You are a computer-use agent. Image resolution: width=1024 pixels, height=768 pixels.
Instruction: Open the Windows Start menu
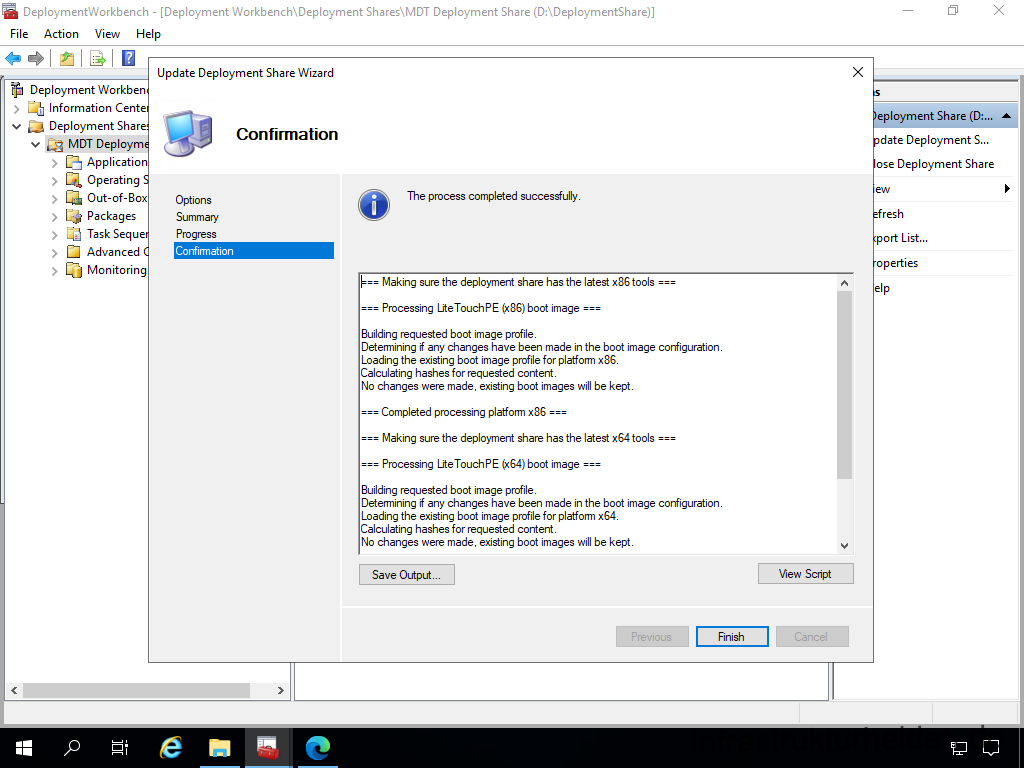pyautogui.click(x=24, y=747)
